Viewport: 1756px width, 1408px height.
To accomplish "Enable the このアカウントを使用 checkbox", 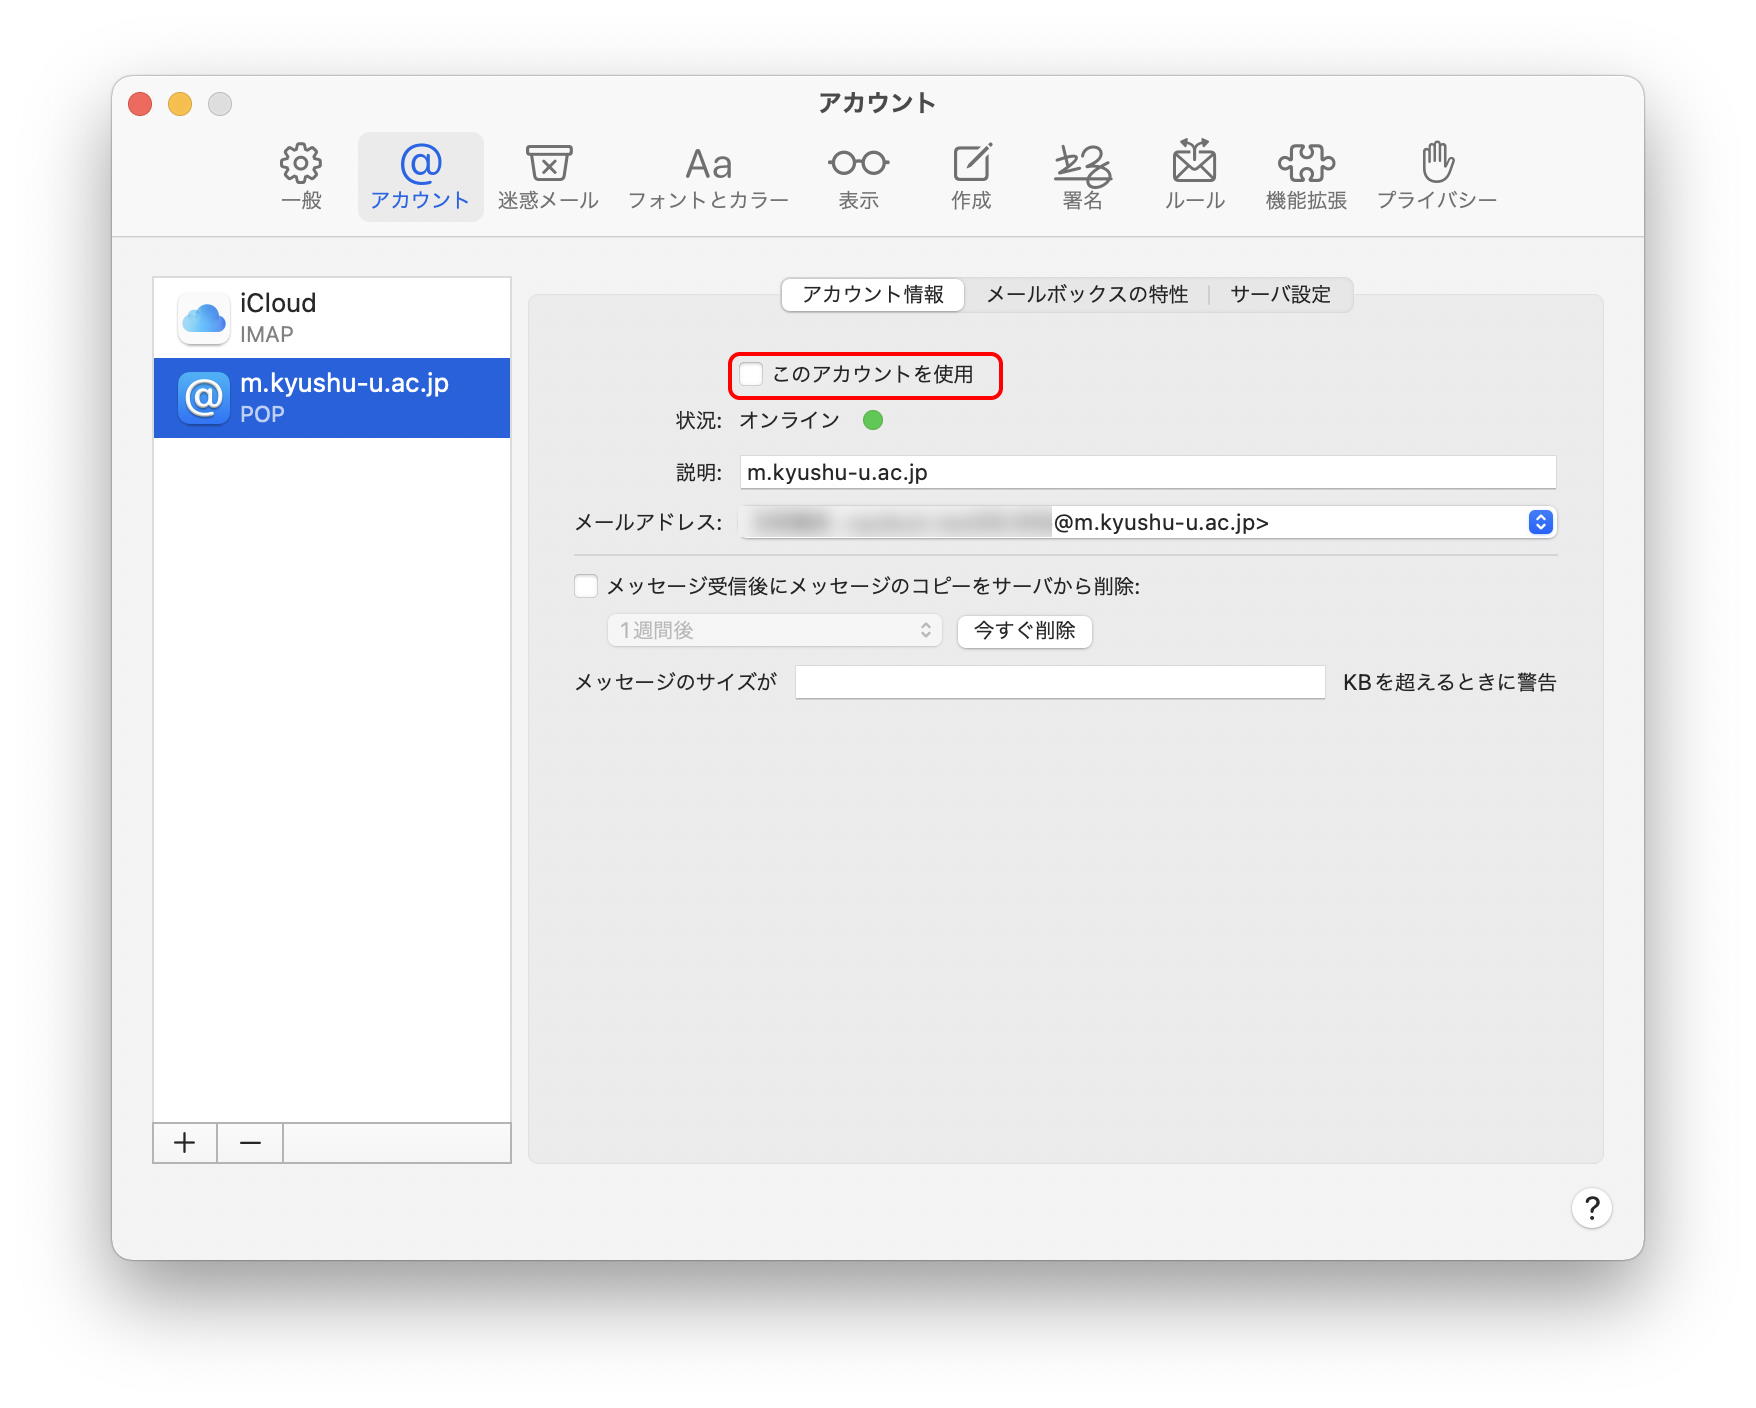I will (751, 375).
